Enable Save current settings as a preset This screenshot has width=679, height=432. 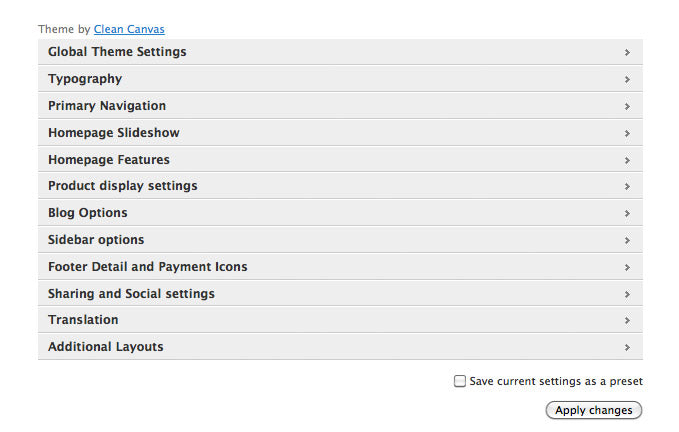460,381
